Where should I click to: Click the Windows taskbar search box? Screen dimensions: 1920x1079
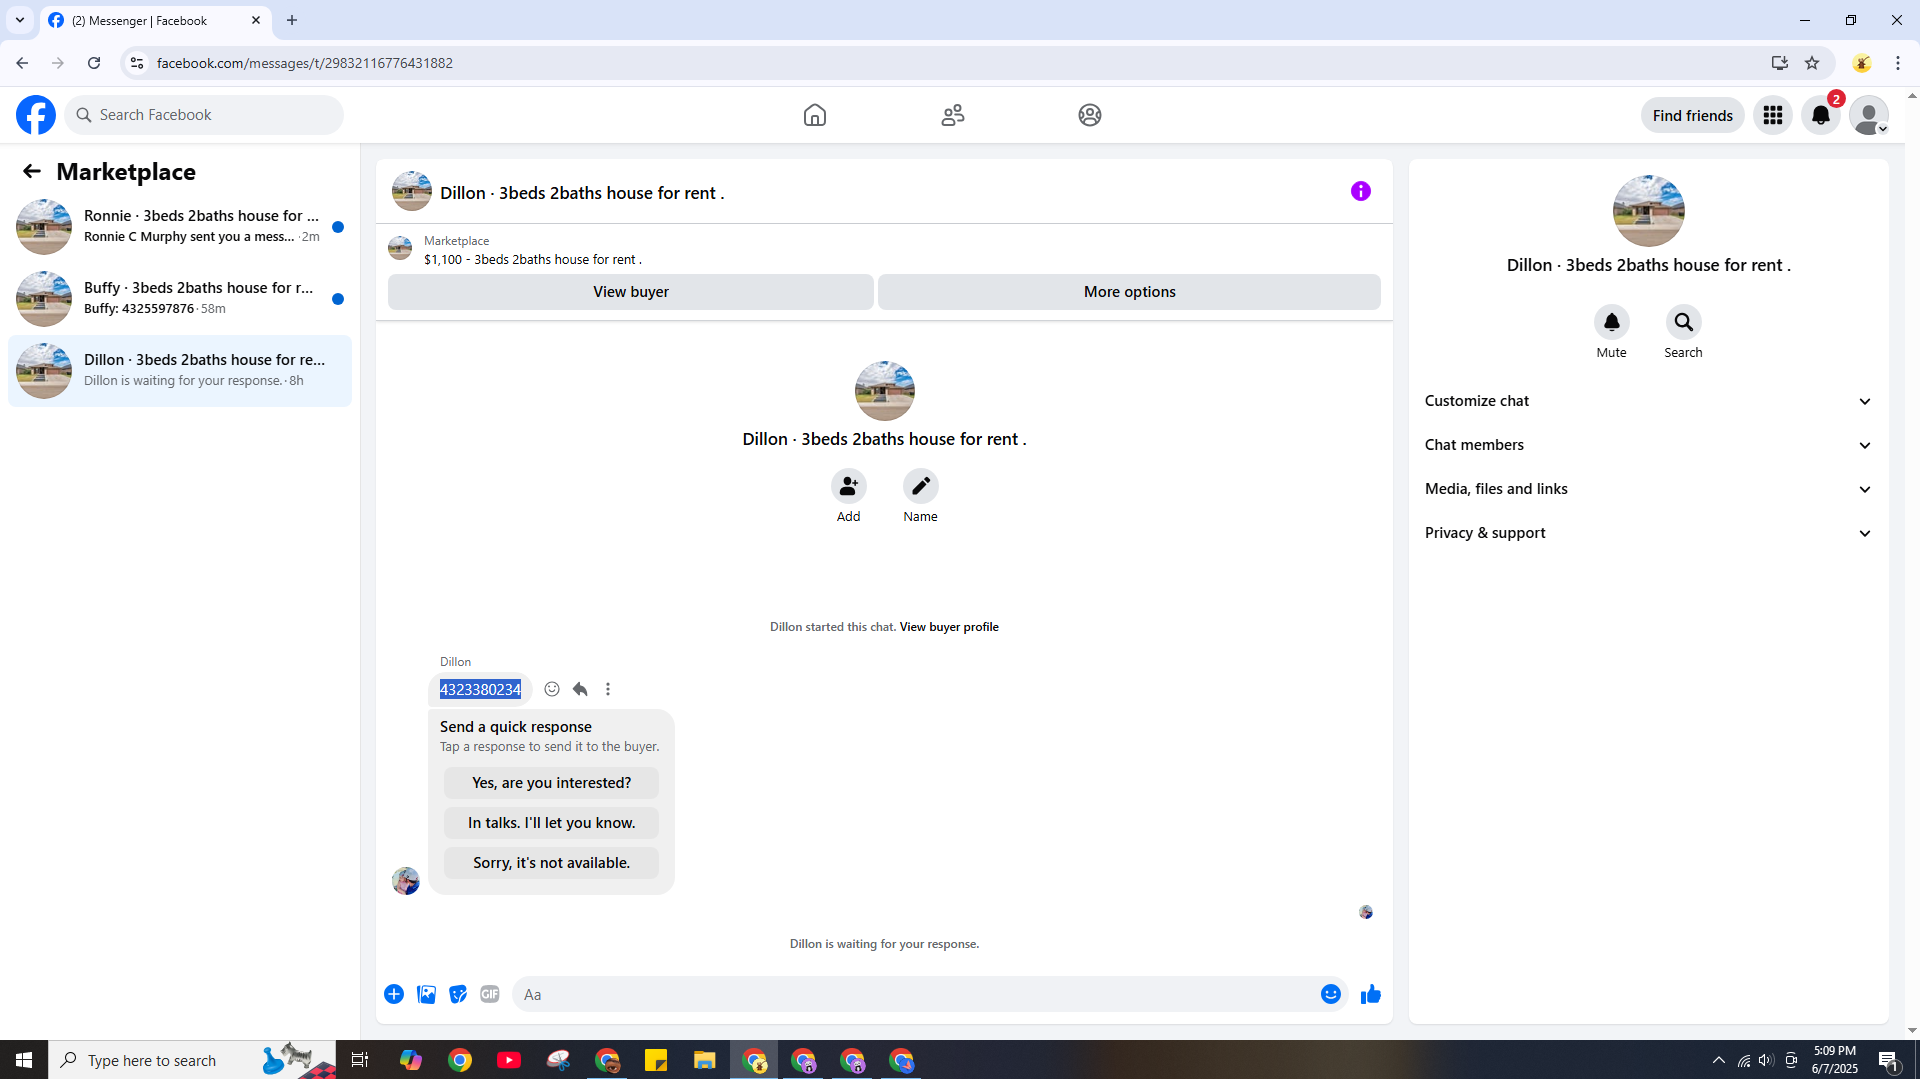(192, 1060)
